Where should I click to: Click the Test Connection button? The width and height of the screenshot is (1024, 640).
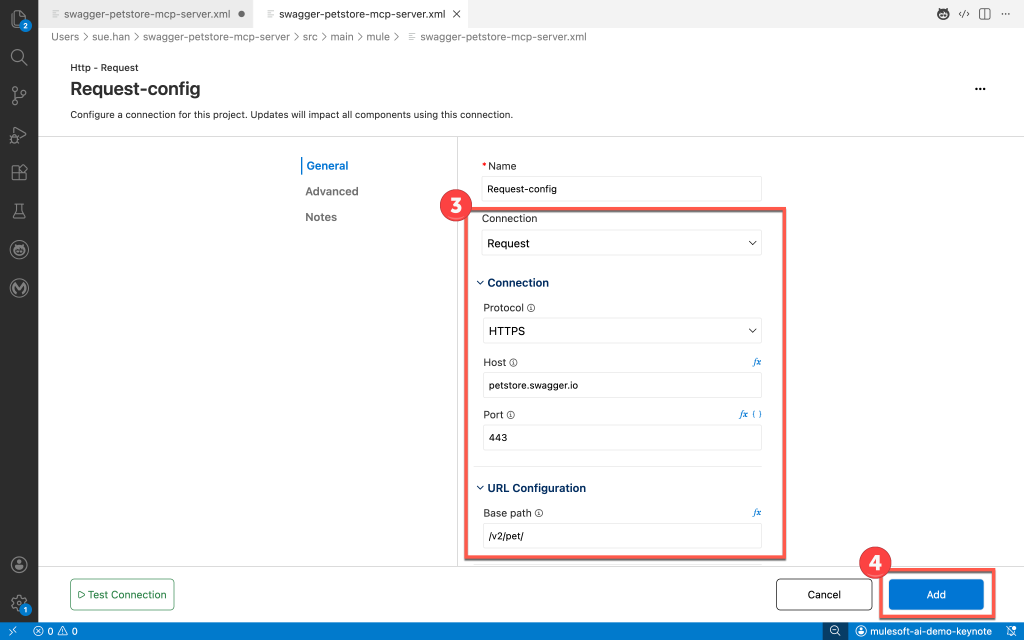122,595
